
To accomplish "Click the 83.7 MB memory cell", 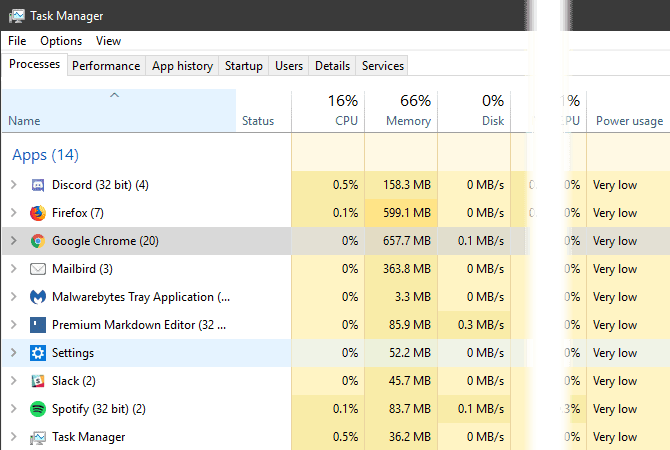I will (x=401, y=409).
